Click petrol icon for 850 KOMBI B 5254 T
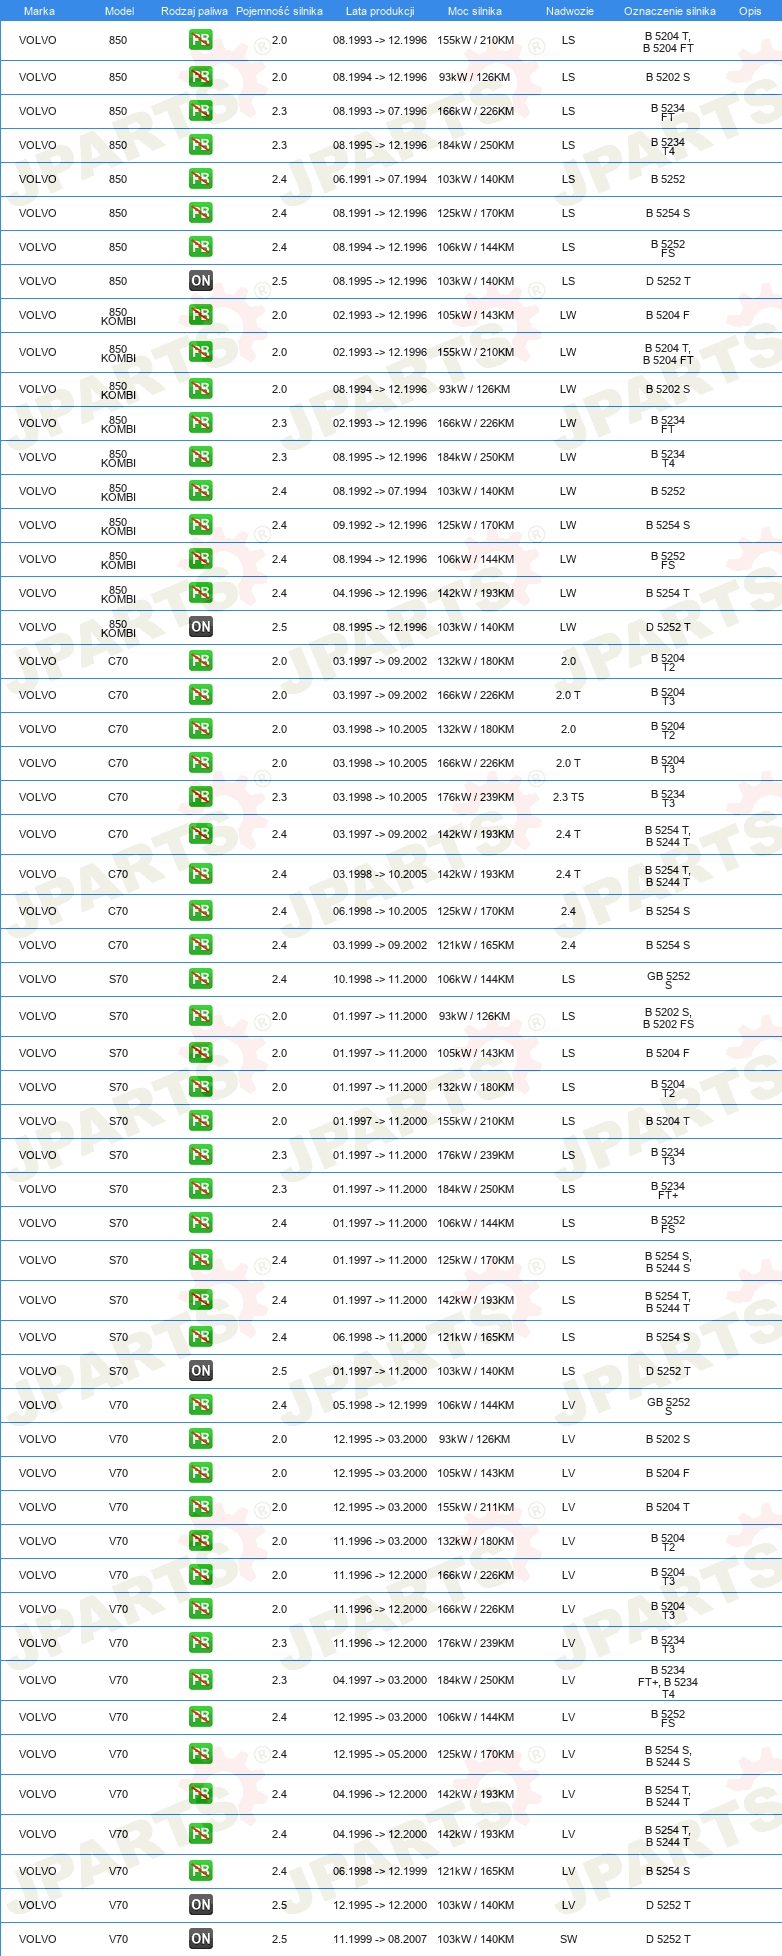The height and width of the screenshot is (1956, 782). [x=200, y=593]
